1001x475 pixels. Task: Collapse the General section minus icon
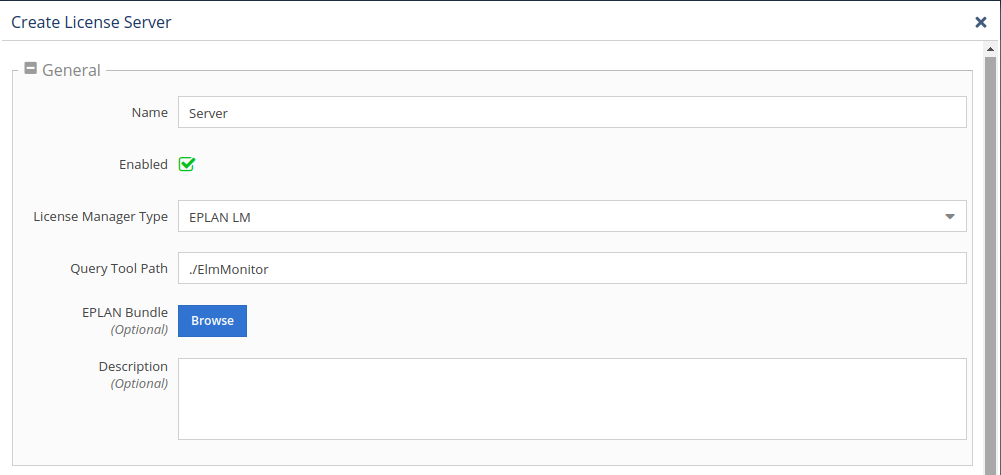[x=31, y=69]
